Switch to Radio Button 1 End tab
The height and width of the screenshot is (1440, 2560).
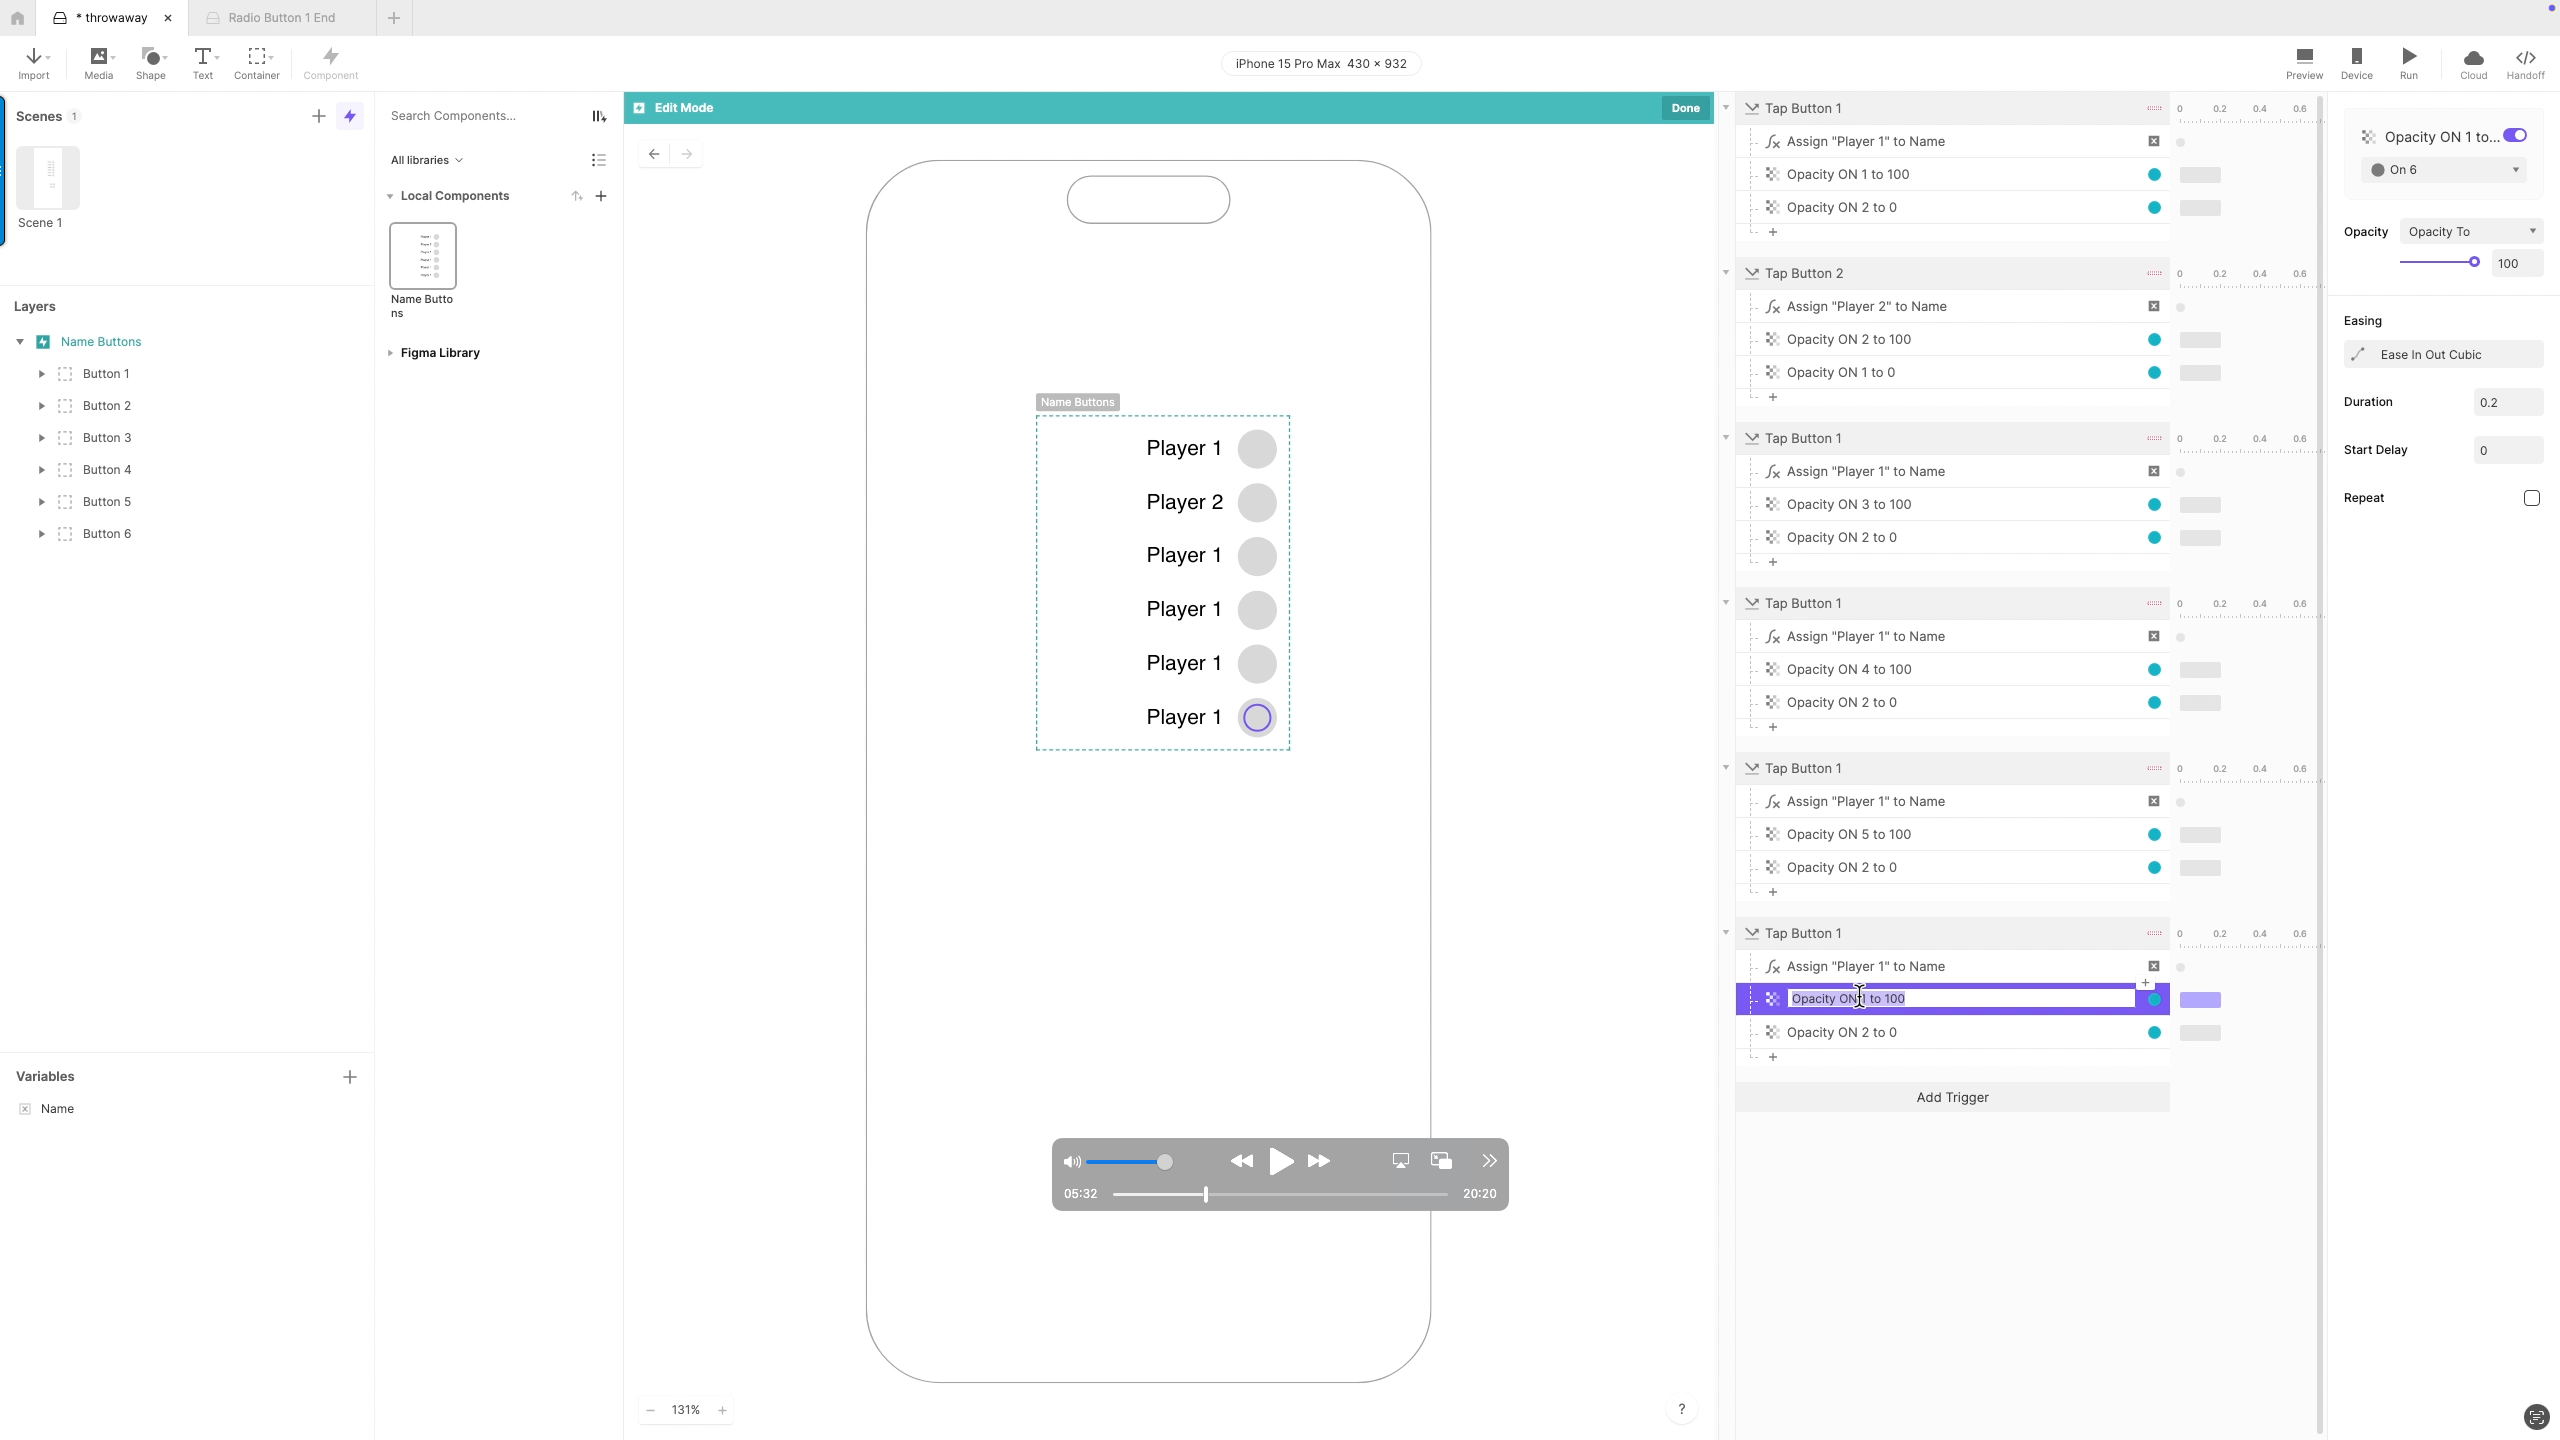281,18
